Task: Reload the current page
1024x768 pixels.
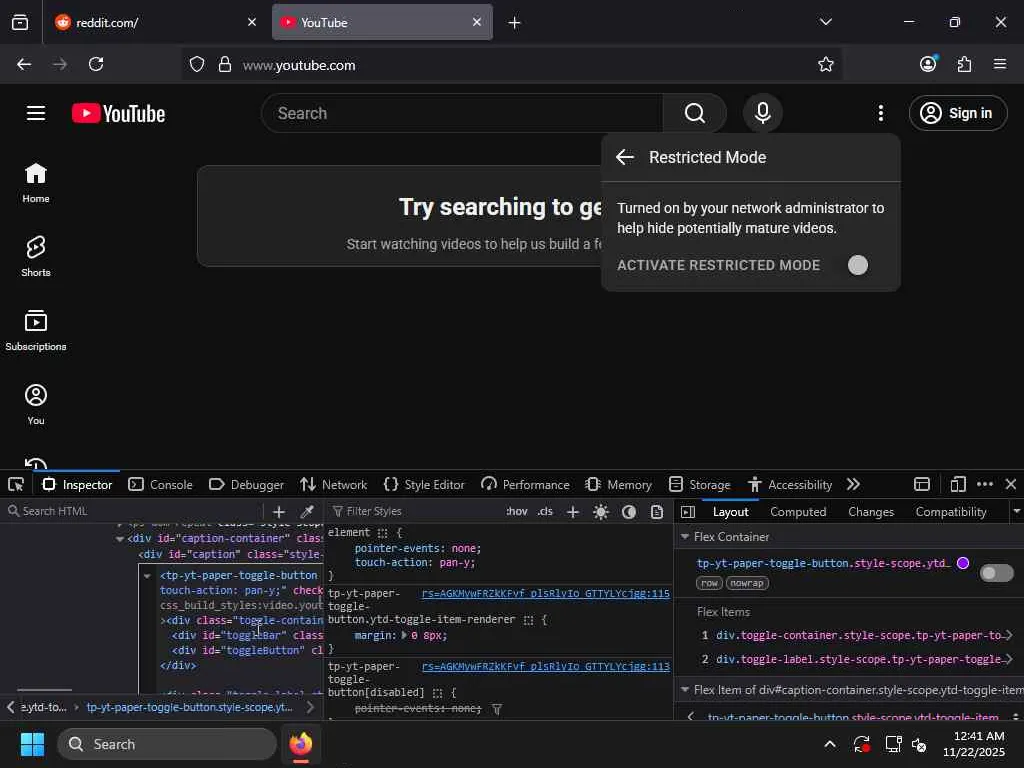Action: (x=96, y=64)
